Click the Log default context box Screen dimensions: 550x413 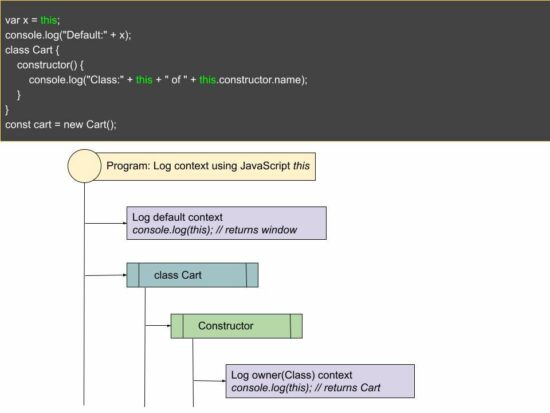(226, 223)
